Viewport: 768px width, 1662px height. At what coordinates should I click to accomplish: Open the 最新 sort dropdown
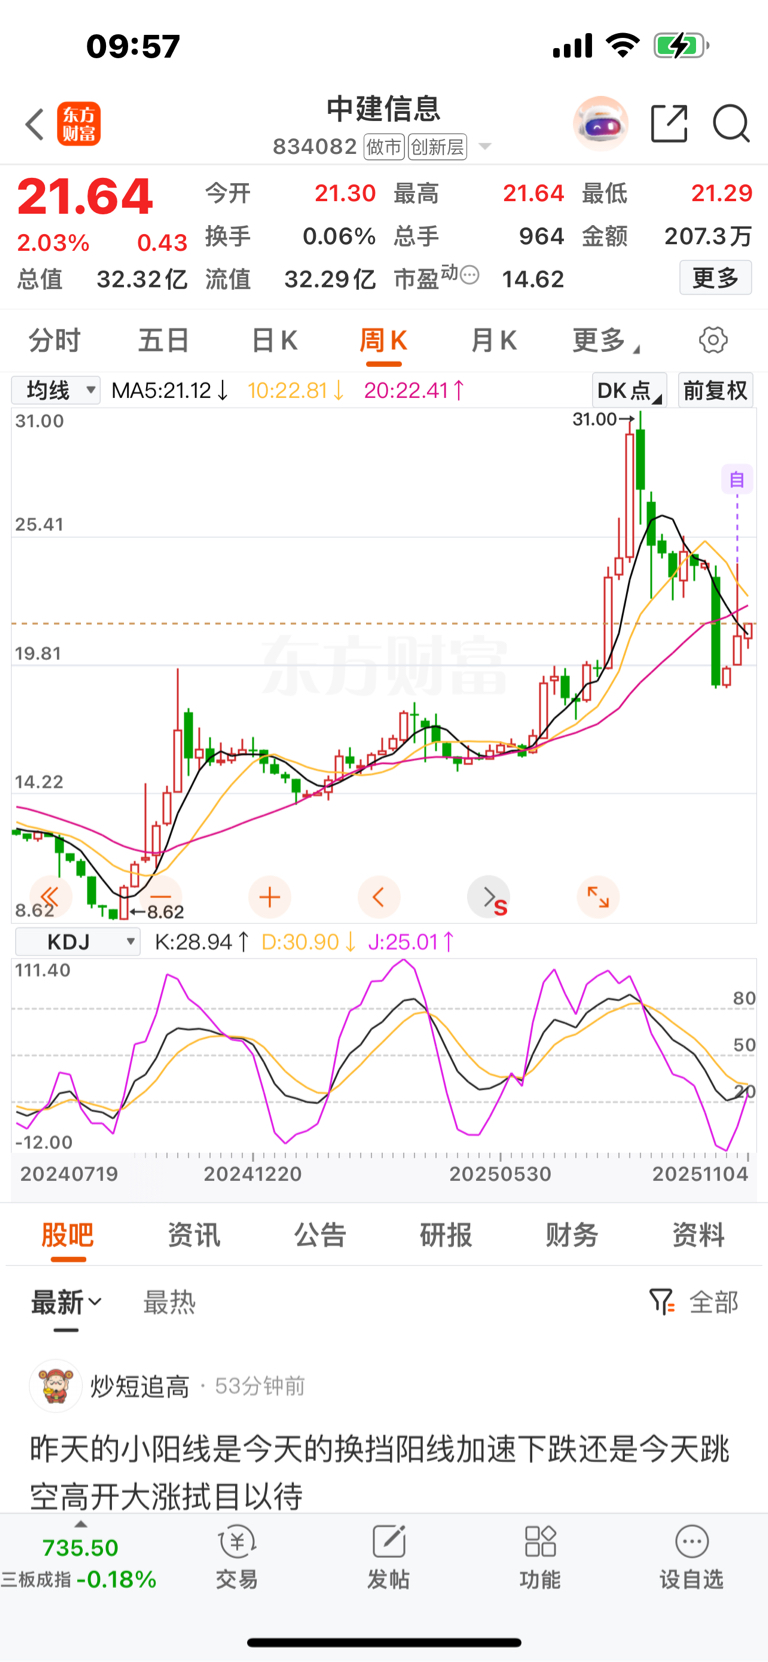point(66,1302)
